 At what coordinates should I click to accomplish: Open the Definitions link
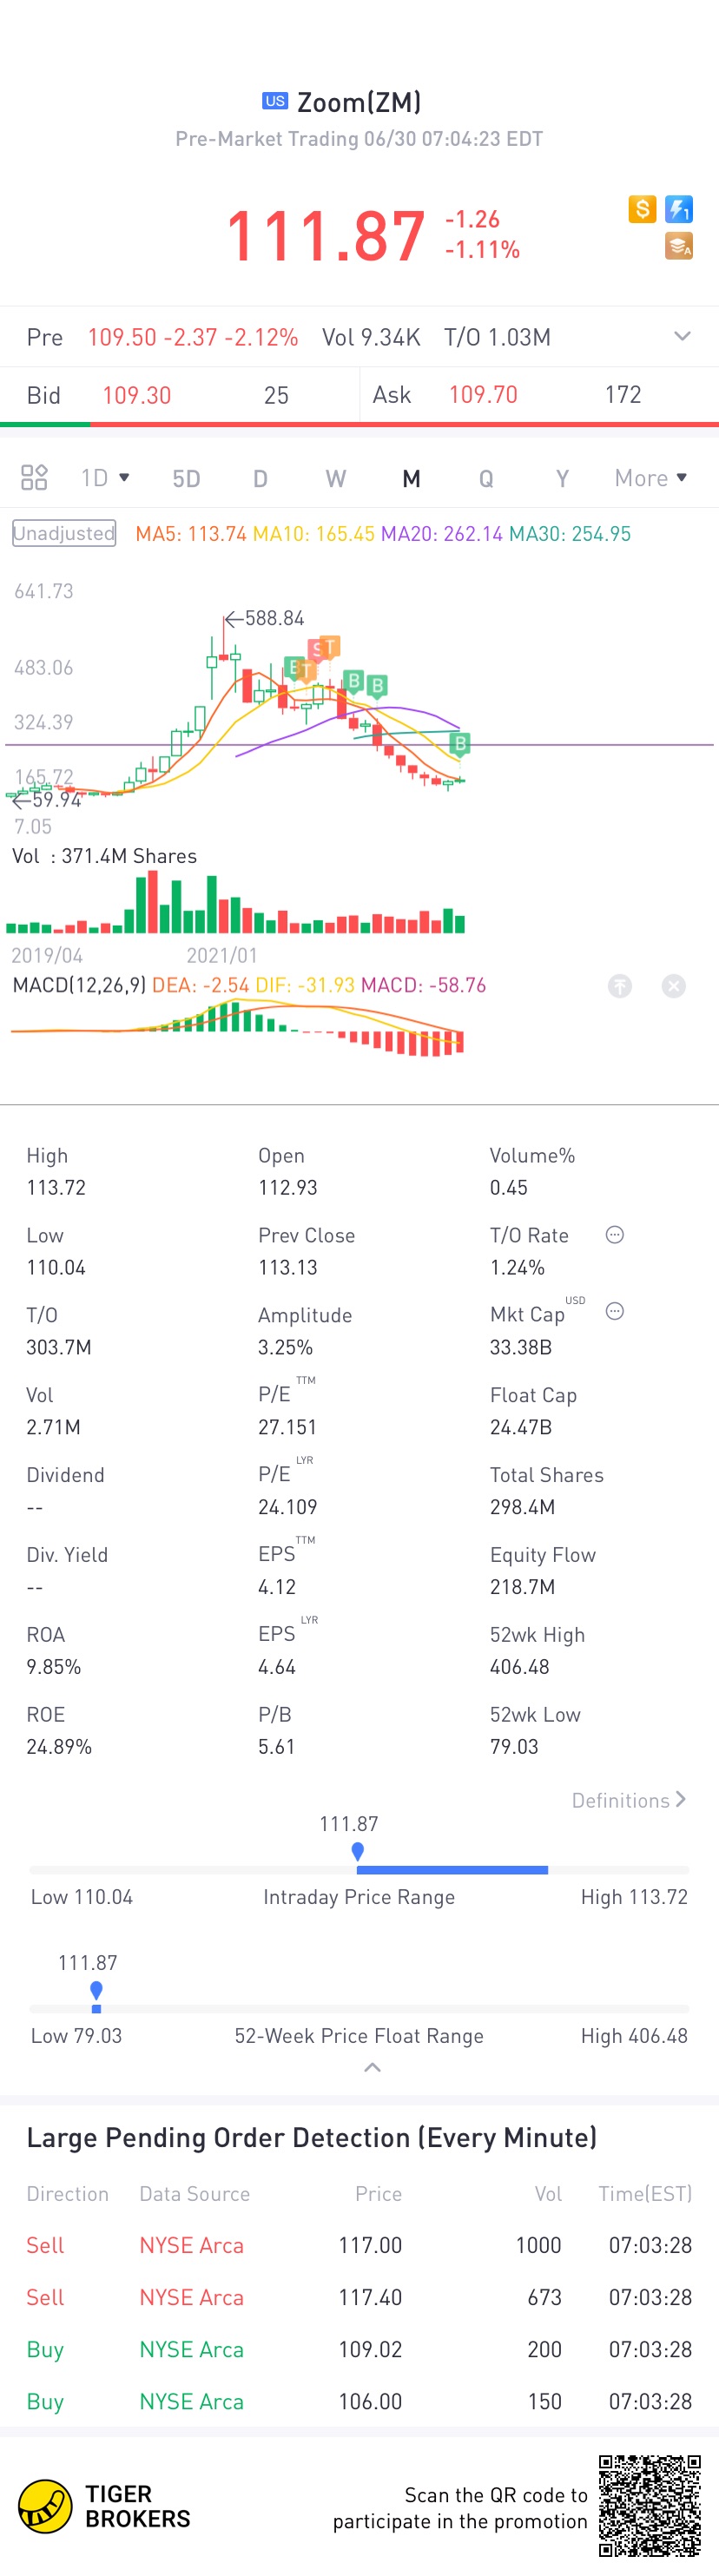pyautogui.click(x=628, y=1800)
